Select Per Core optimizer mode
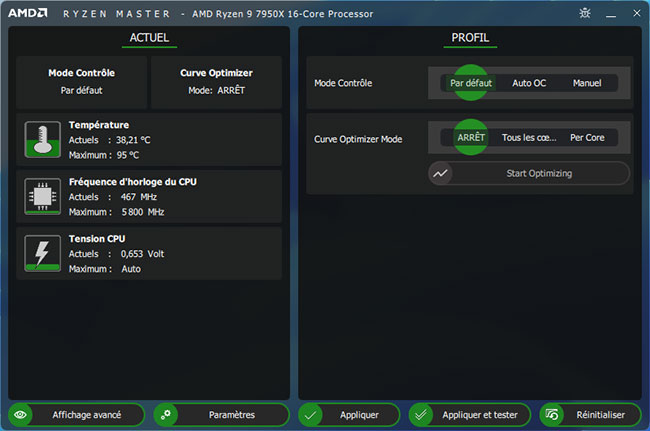This screenshot has width=650, height=431. 587,138
